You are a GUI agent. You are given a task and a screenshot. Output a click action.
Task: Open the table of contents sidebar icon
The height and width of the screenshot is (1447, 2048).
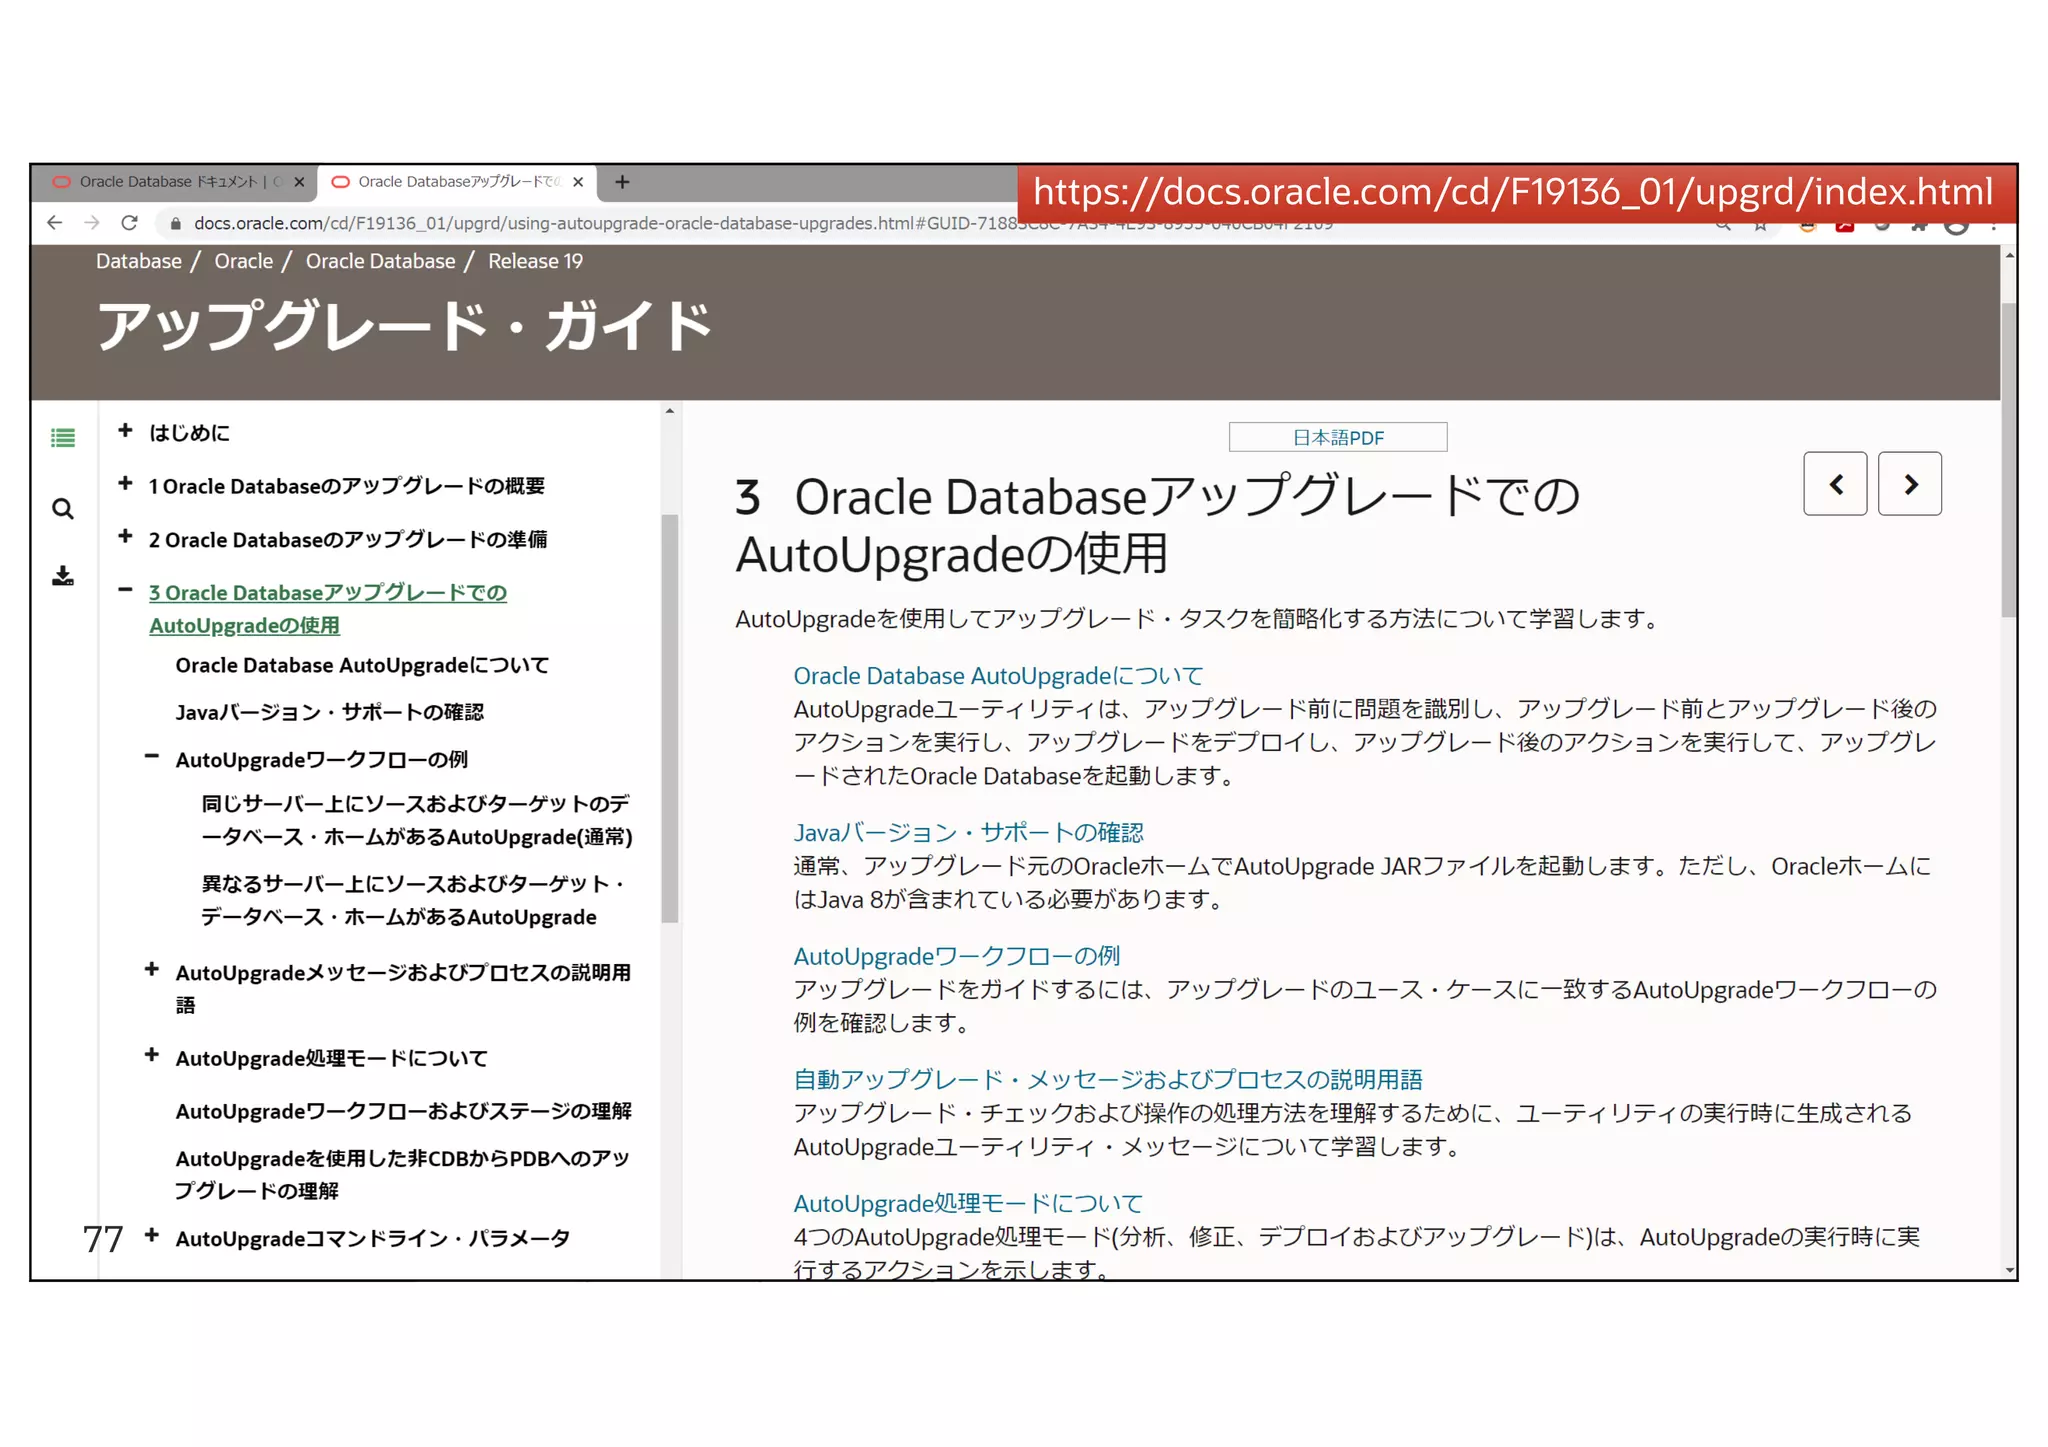(63, 438)
